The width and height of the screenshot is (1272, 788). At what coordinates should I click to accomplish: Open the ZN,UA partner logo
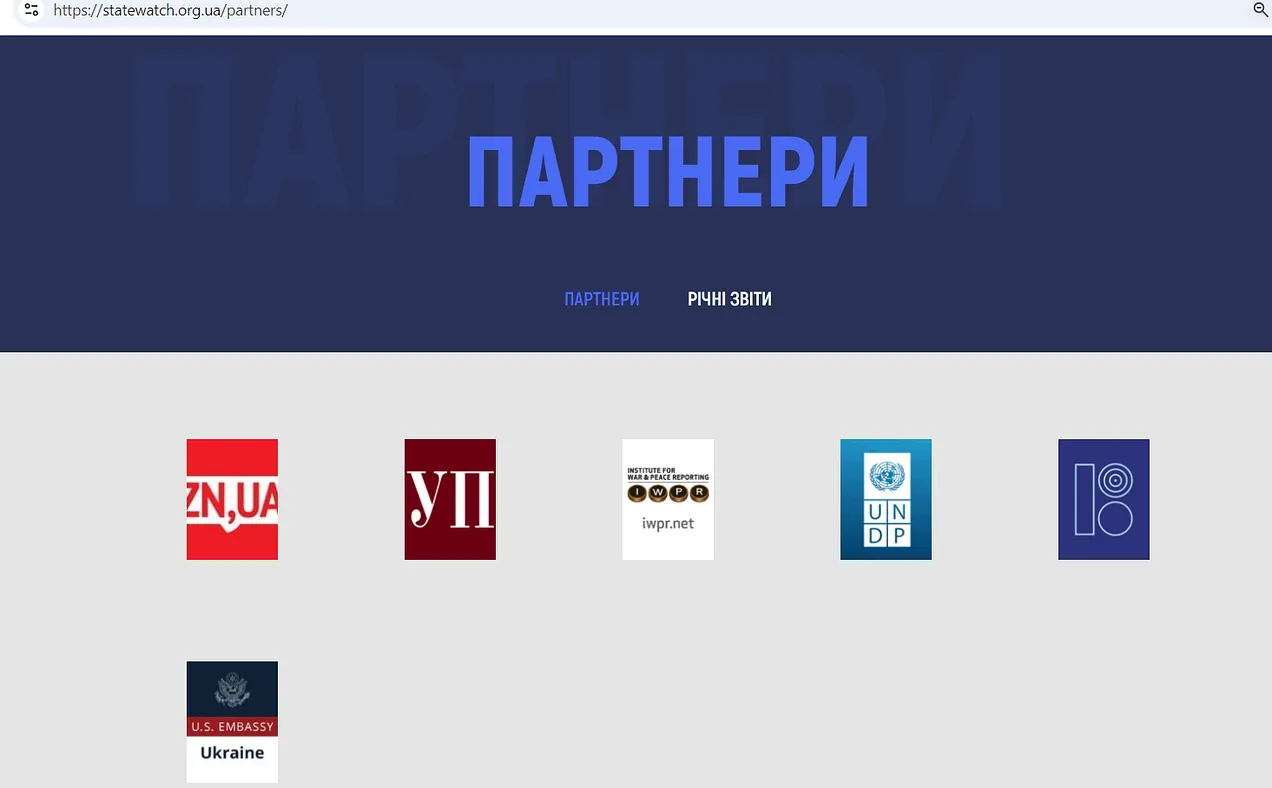click(232, 499)
